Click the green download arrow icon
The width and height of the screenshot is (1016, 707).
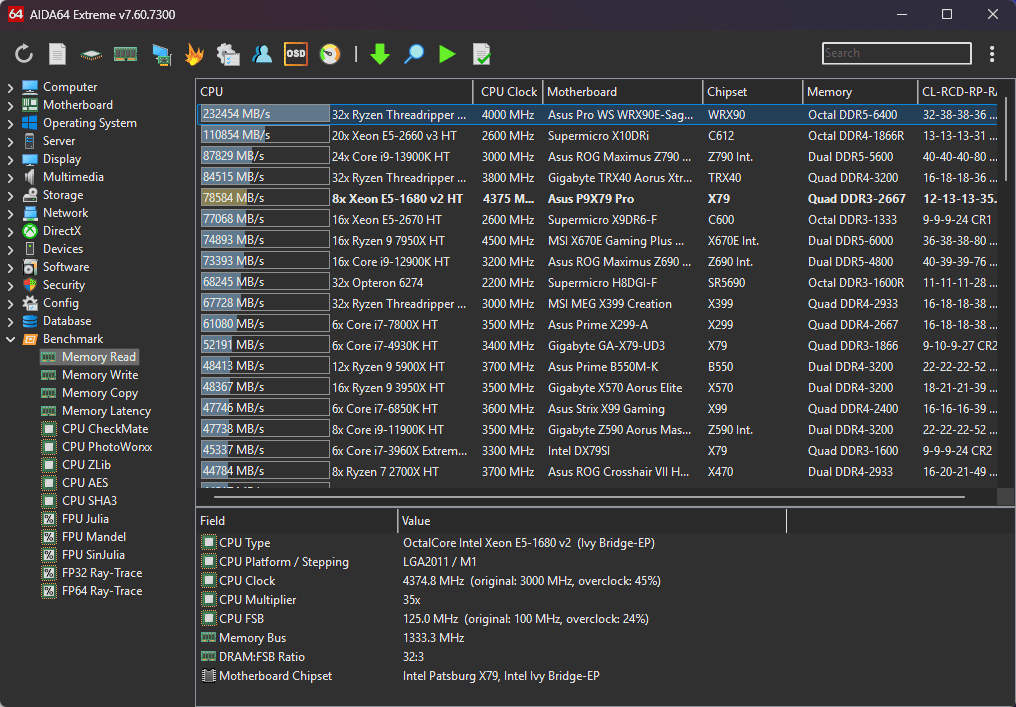[379, 54]
